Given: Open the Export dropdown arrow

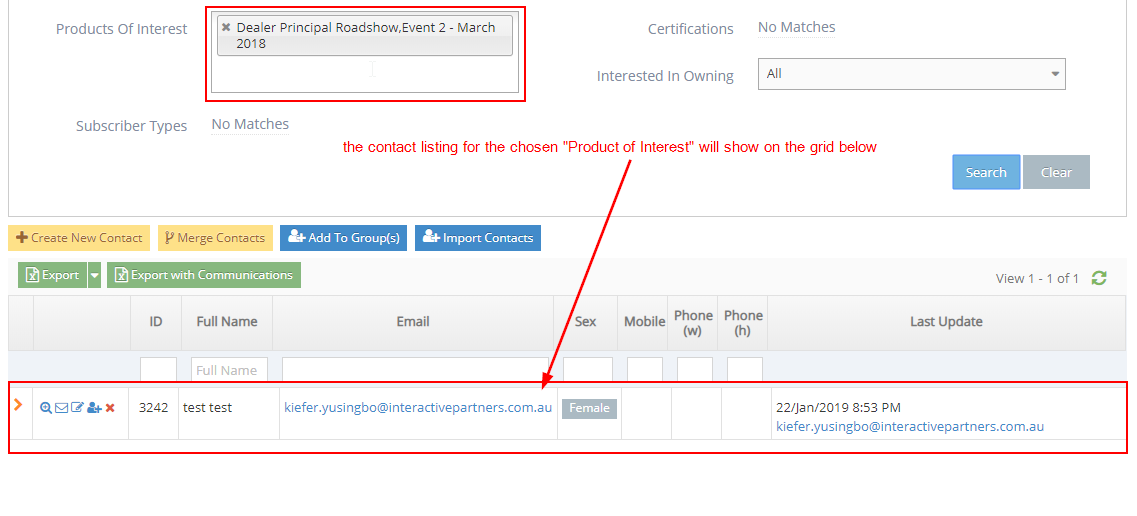Looking at the screenshot, I should [x=94, y=275].
